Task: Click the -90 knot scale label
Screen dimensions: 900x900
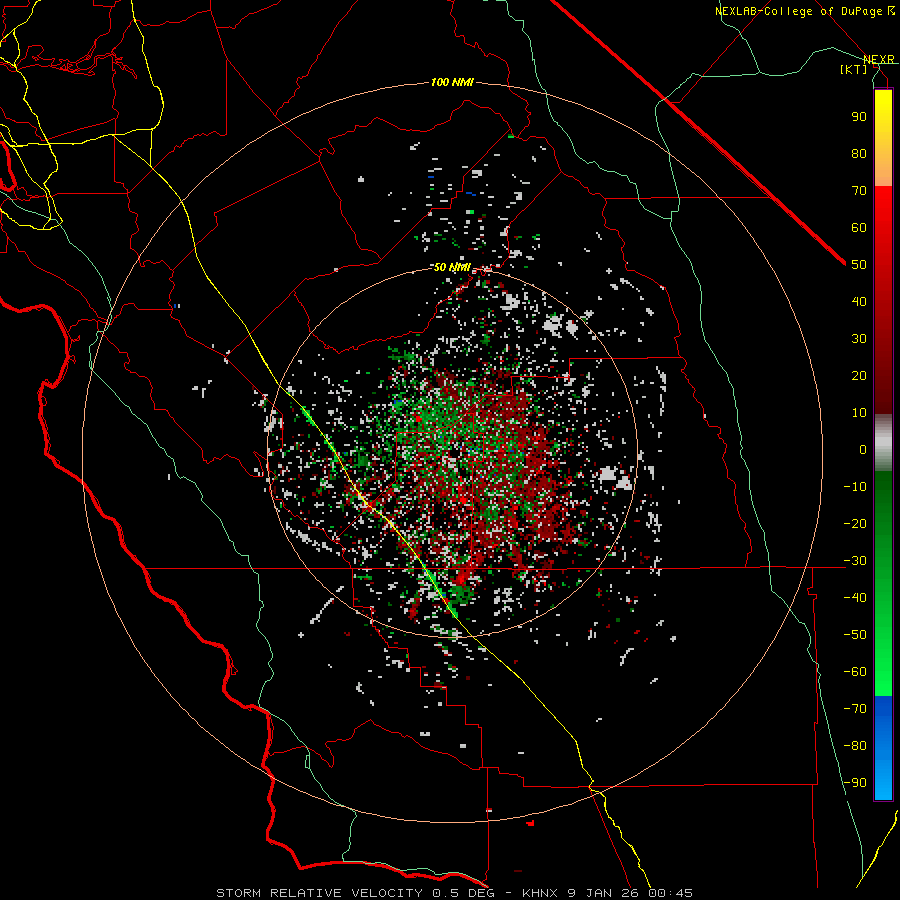Action: [855, 783]
